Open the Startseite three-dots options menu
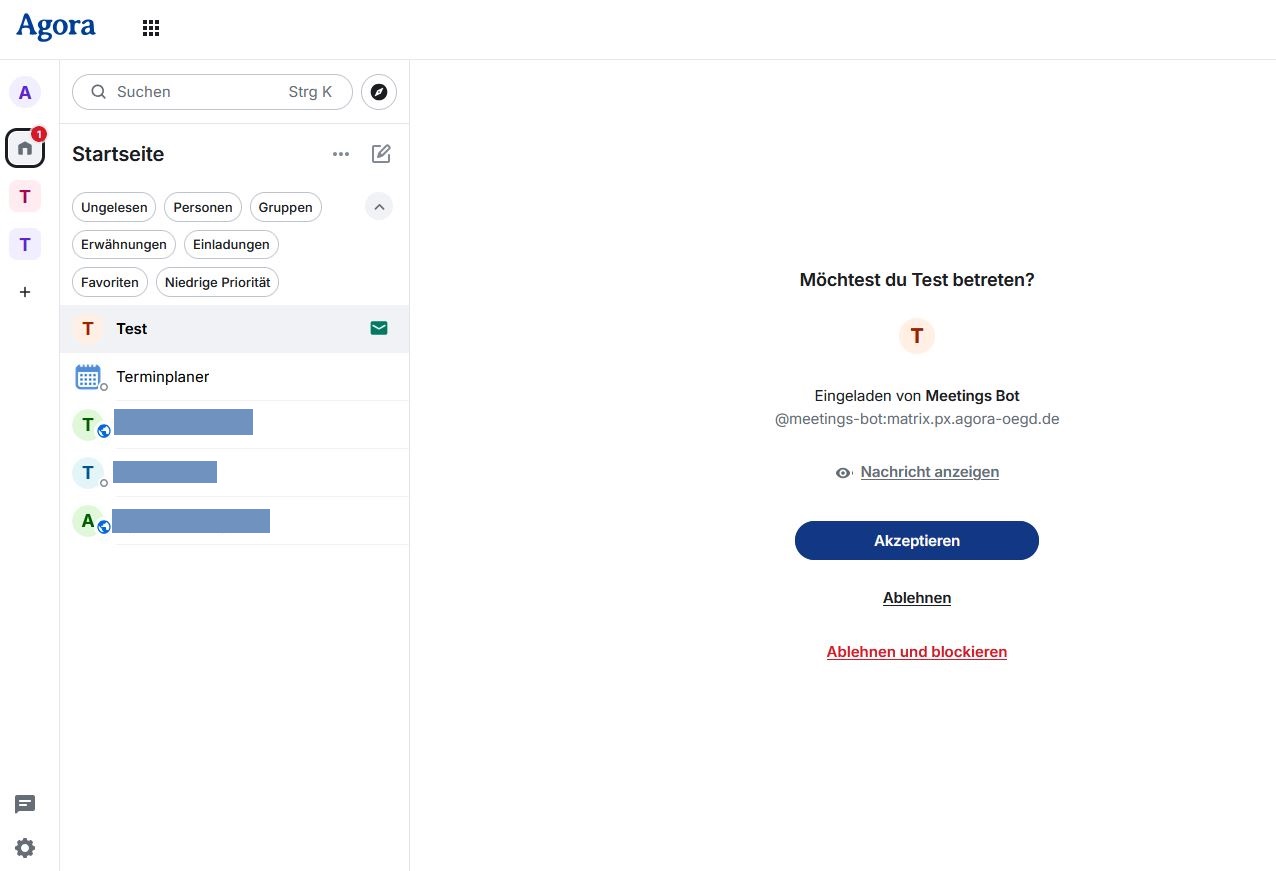 tap(341, 154)
